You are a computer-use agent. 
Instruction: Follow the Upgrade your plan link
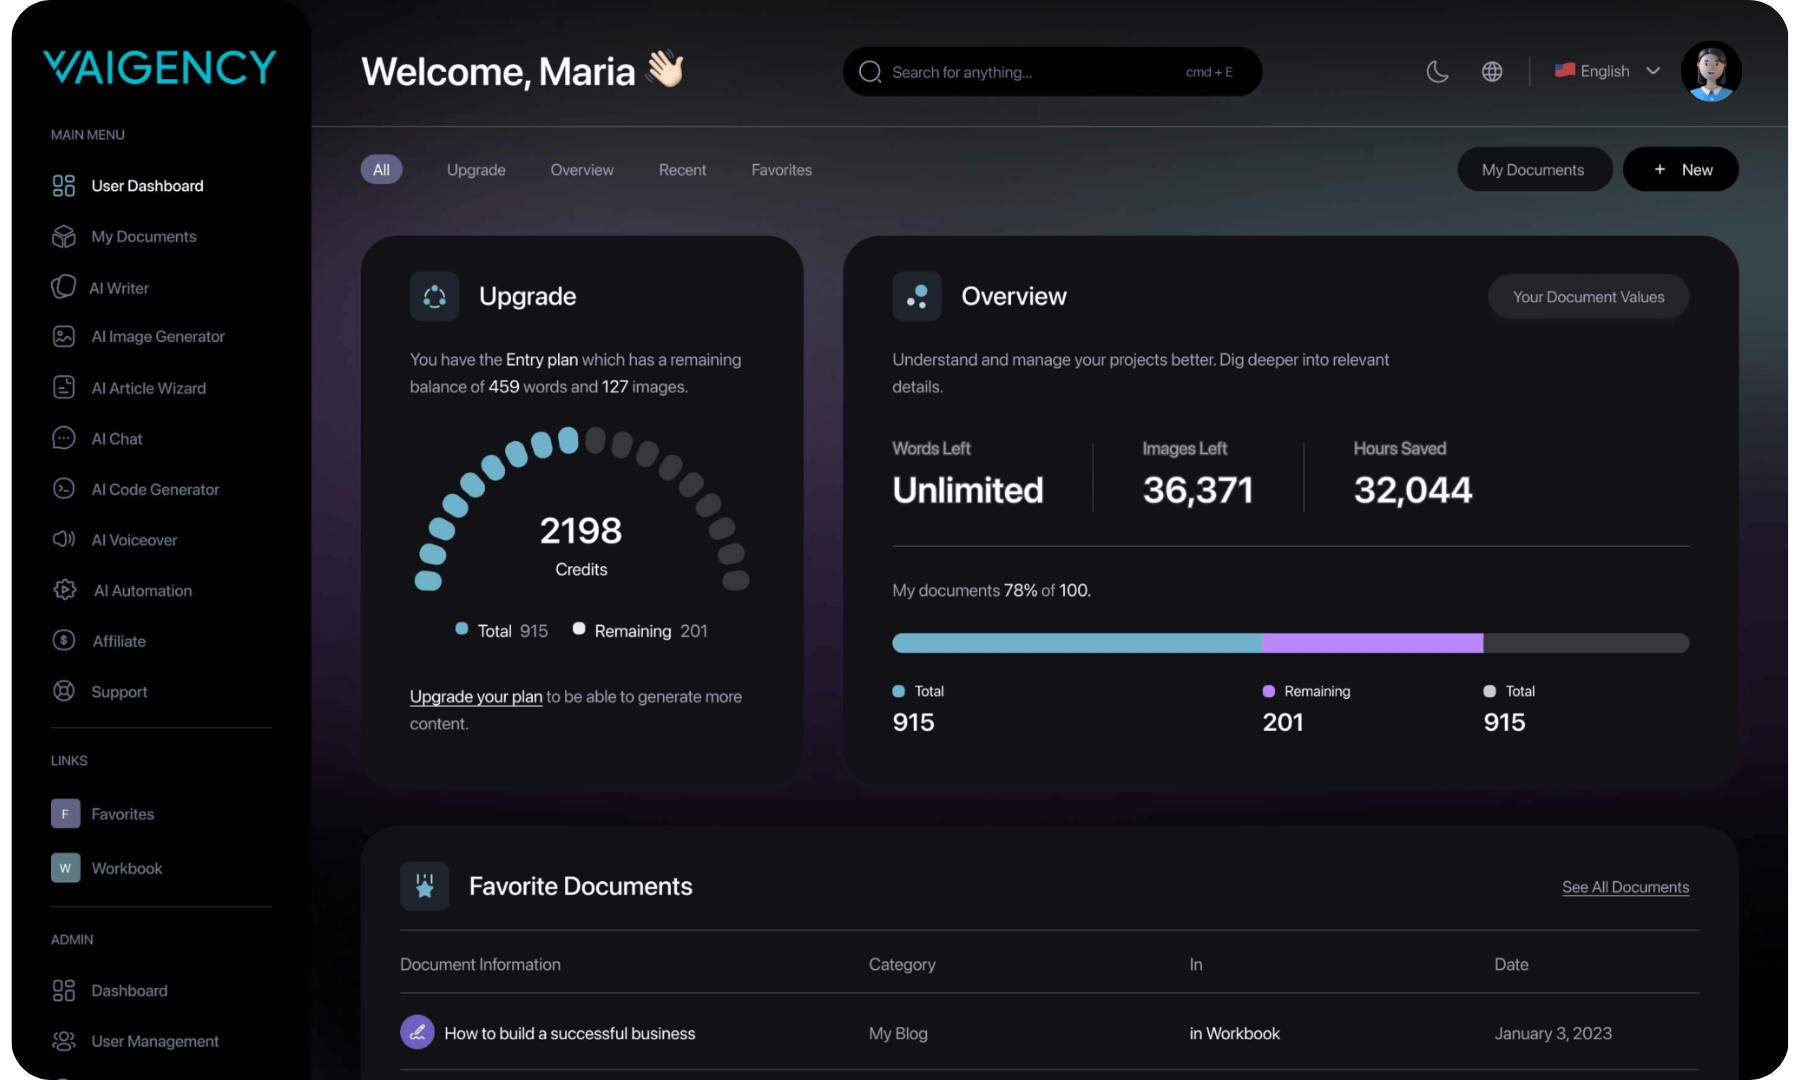pos(476,697)
